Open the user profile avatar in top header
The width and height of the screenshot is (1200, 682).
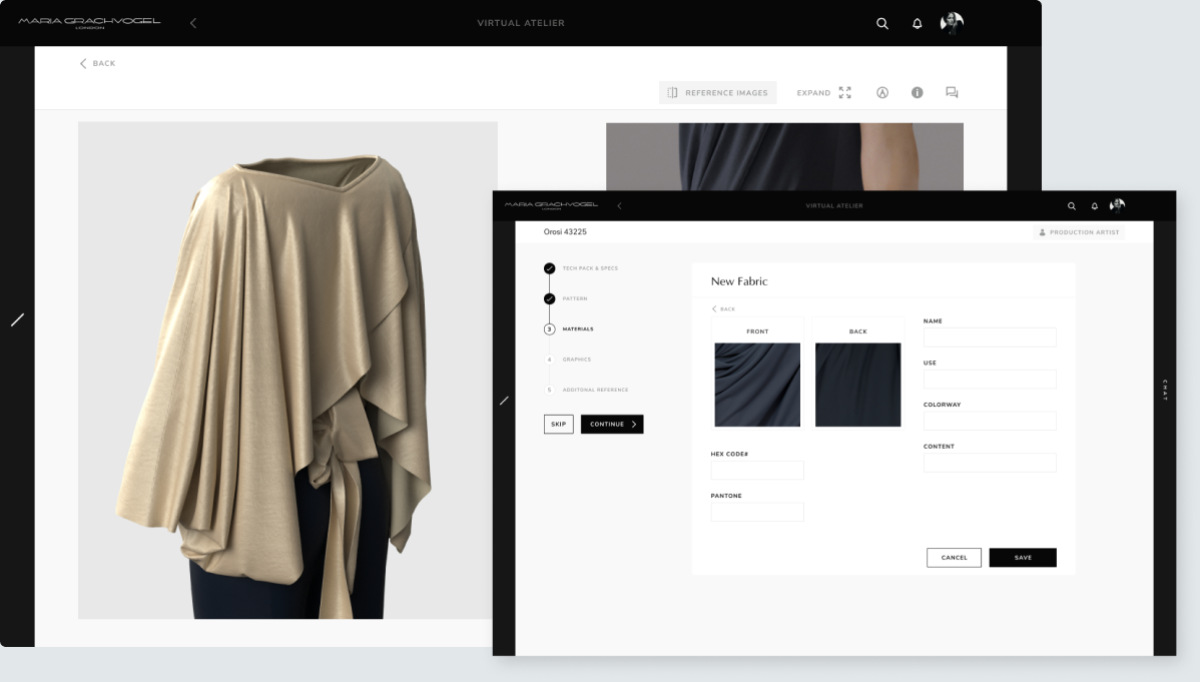point(952,23)
